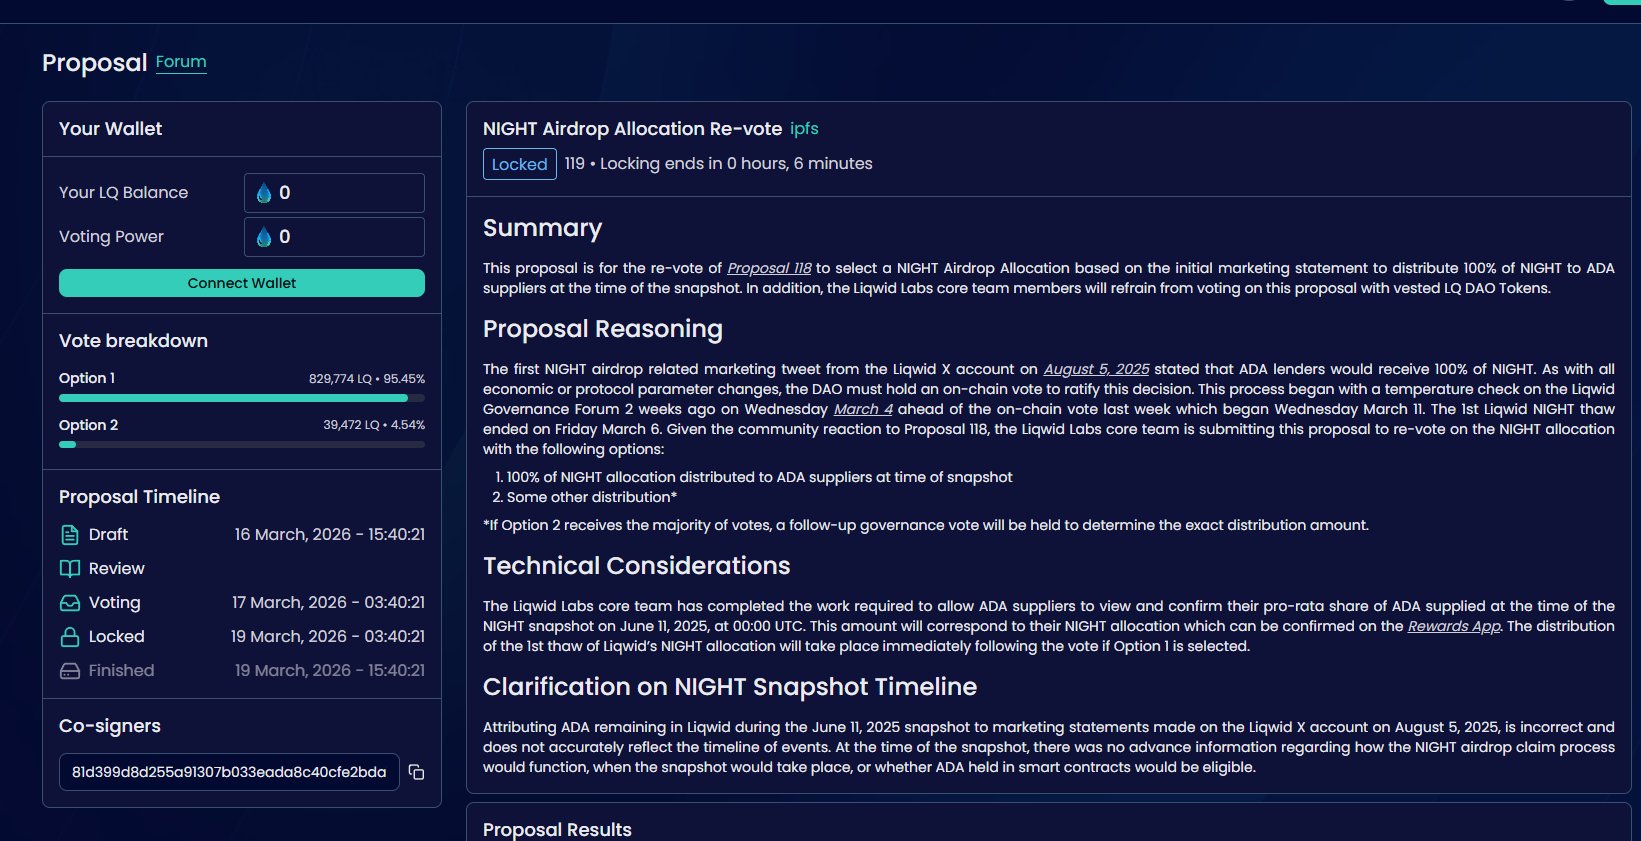Open the March 4 forum link
The height and width of the screenshot is (841, 1641).
[863, 409]
